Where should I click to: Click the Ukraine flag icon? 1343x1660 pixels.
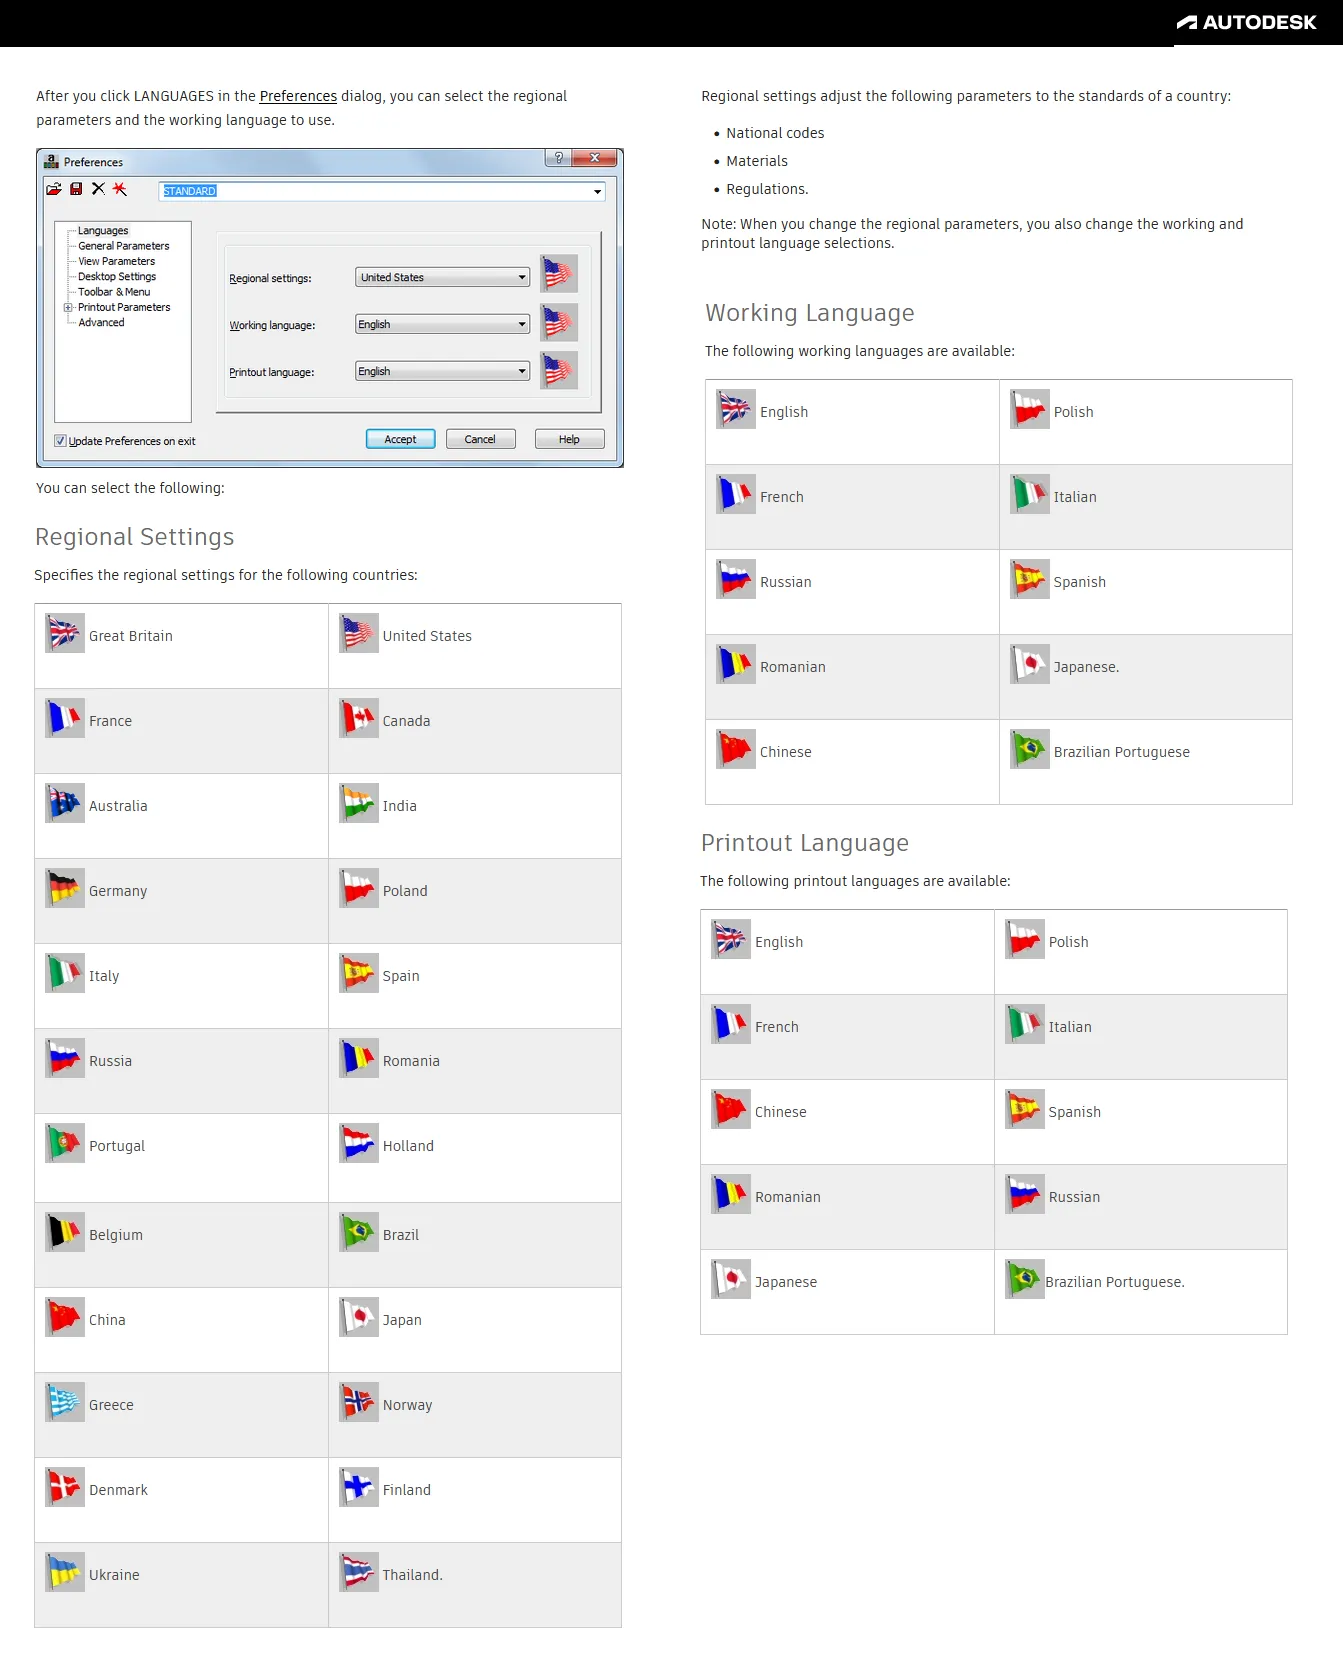coord(65,1572)
